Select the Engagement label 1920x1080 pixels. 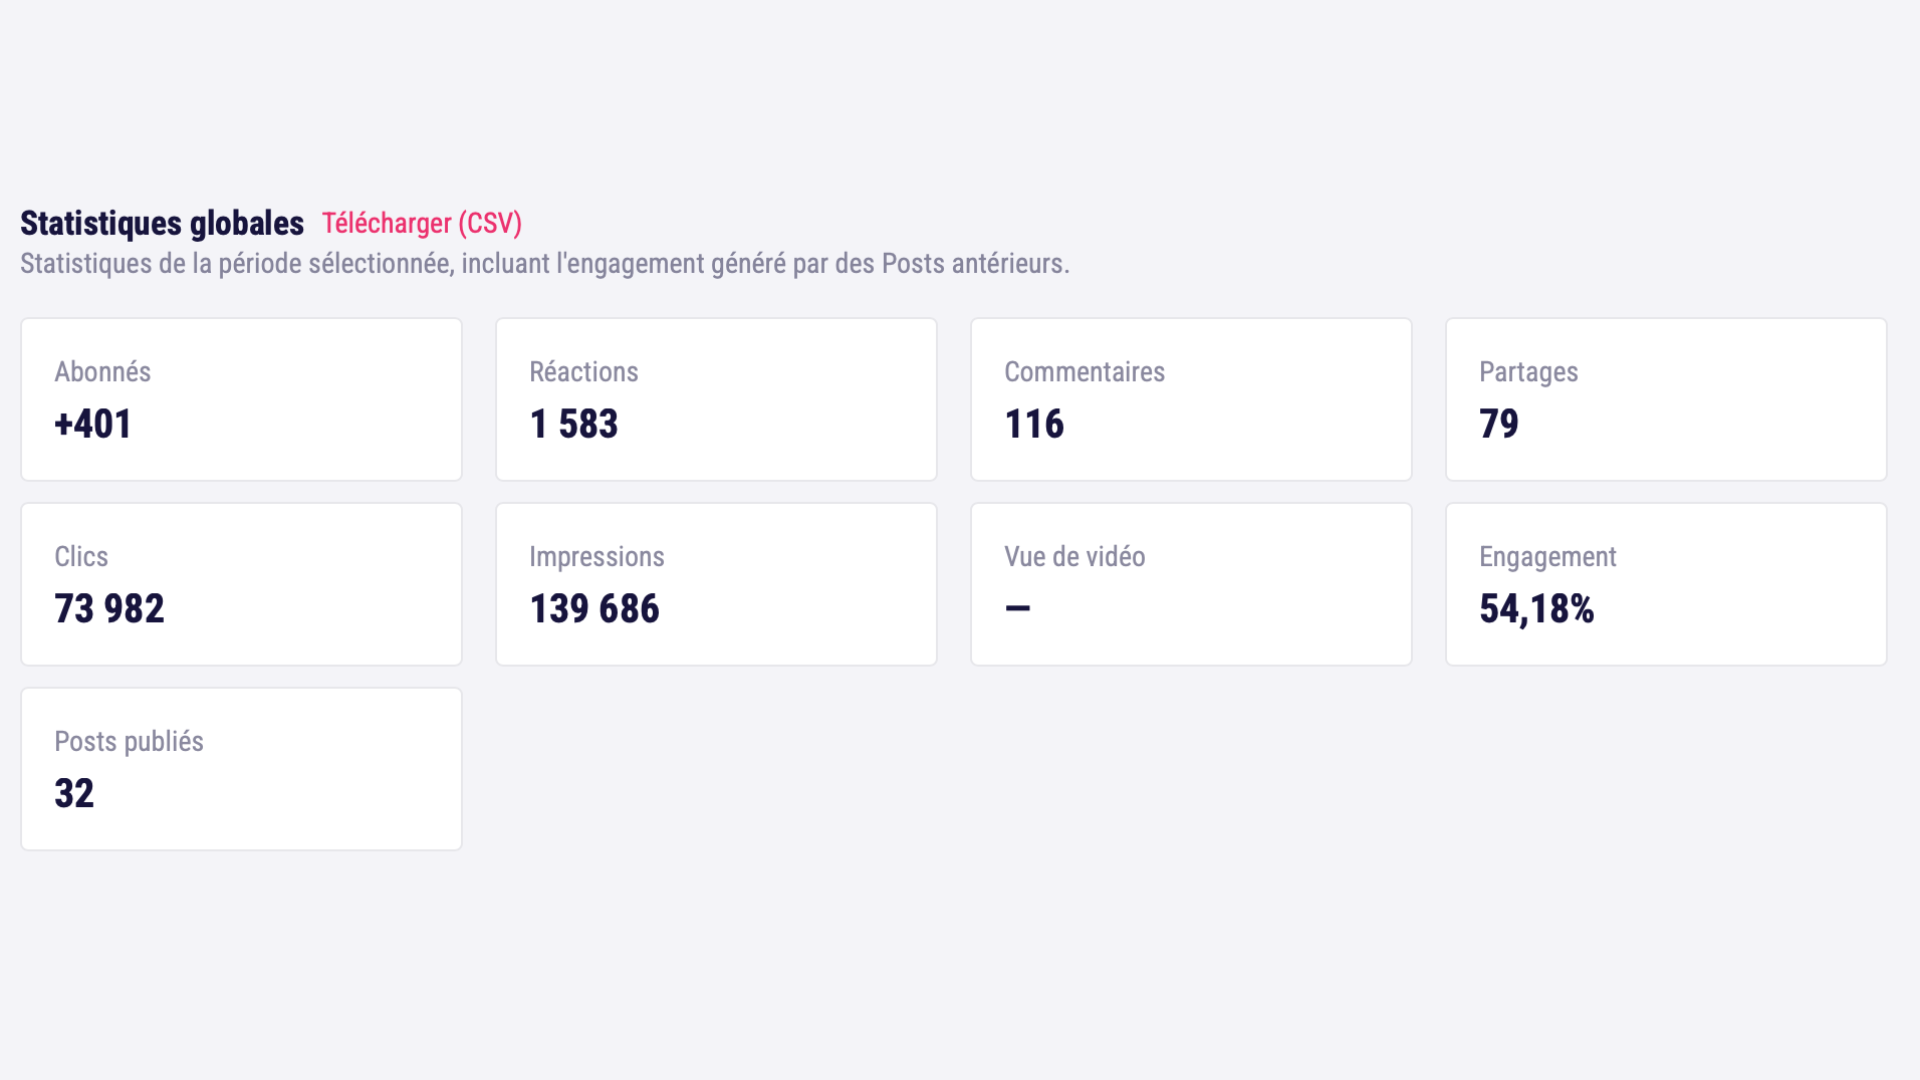click(1547, 557)
